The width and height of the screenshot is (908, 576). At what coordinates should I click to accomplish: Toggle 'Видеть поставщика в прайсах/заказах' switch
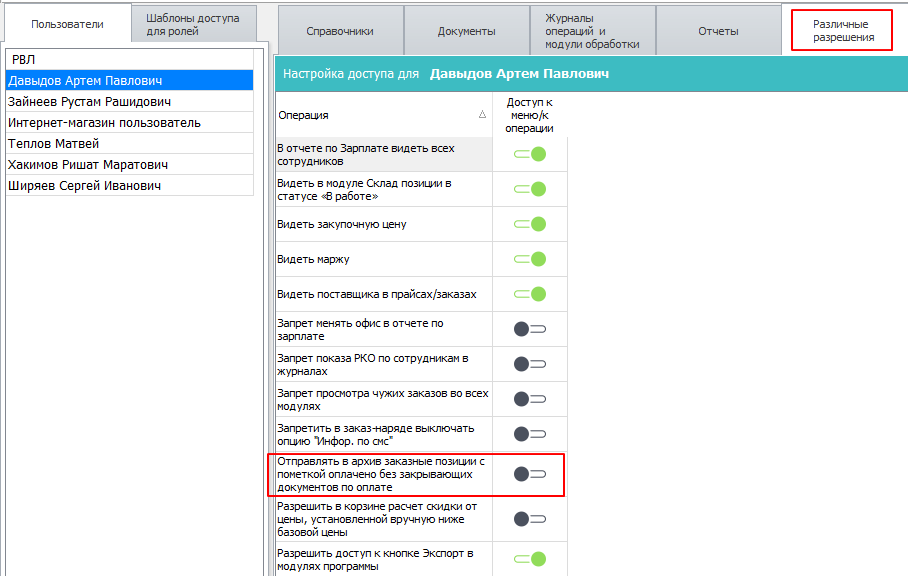coord(530,294)
